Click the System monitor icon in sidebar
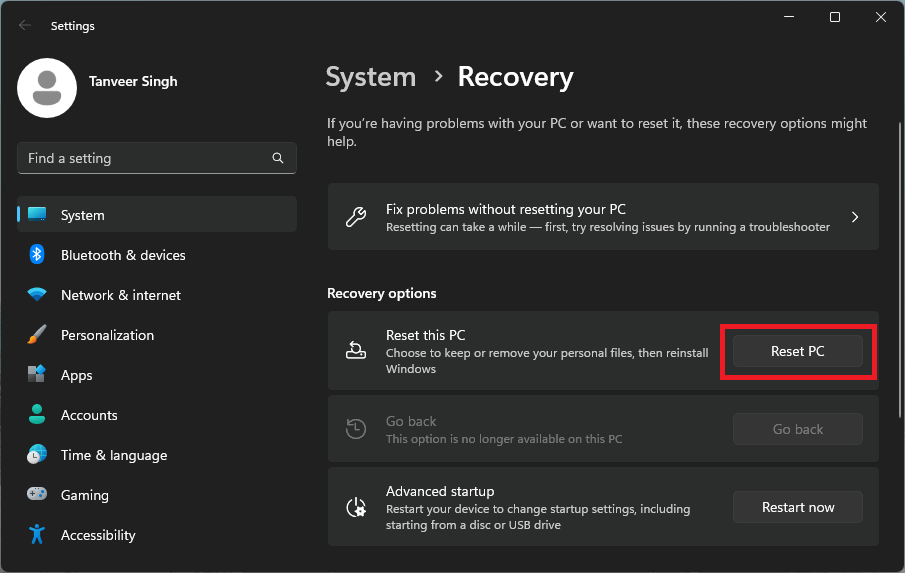905x573 pixels. (x=37, y=214)
